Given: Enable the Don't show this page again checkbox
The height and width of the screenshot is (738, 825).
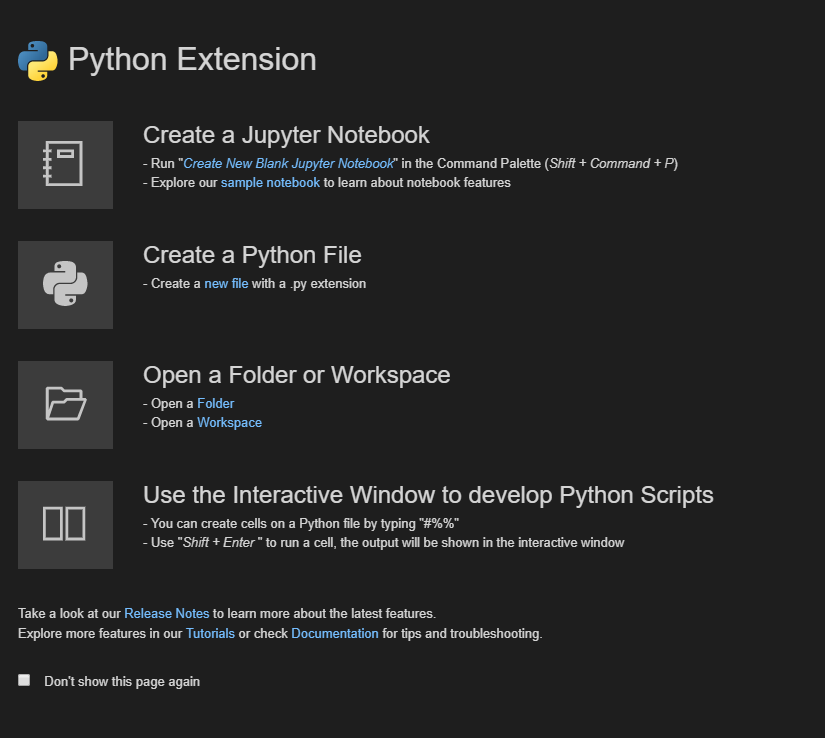Looking at the screenshot, I should click(24, 679).
